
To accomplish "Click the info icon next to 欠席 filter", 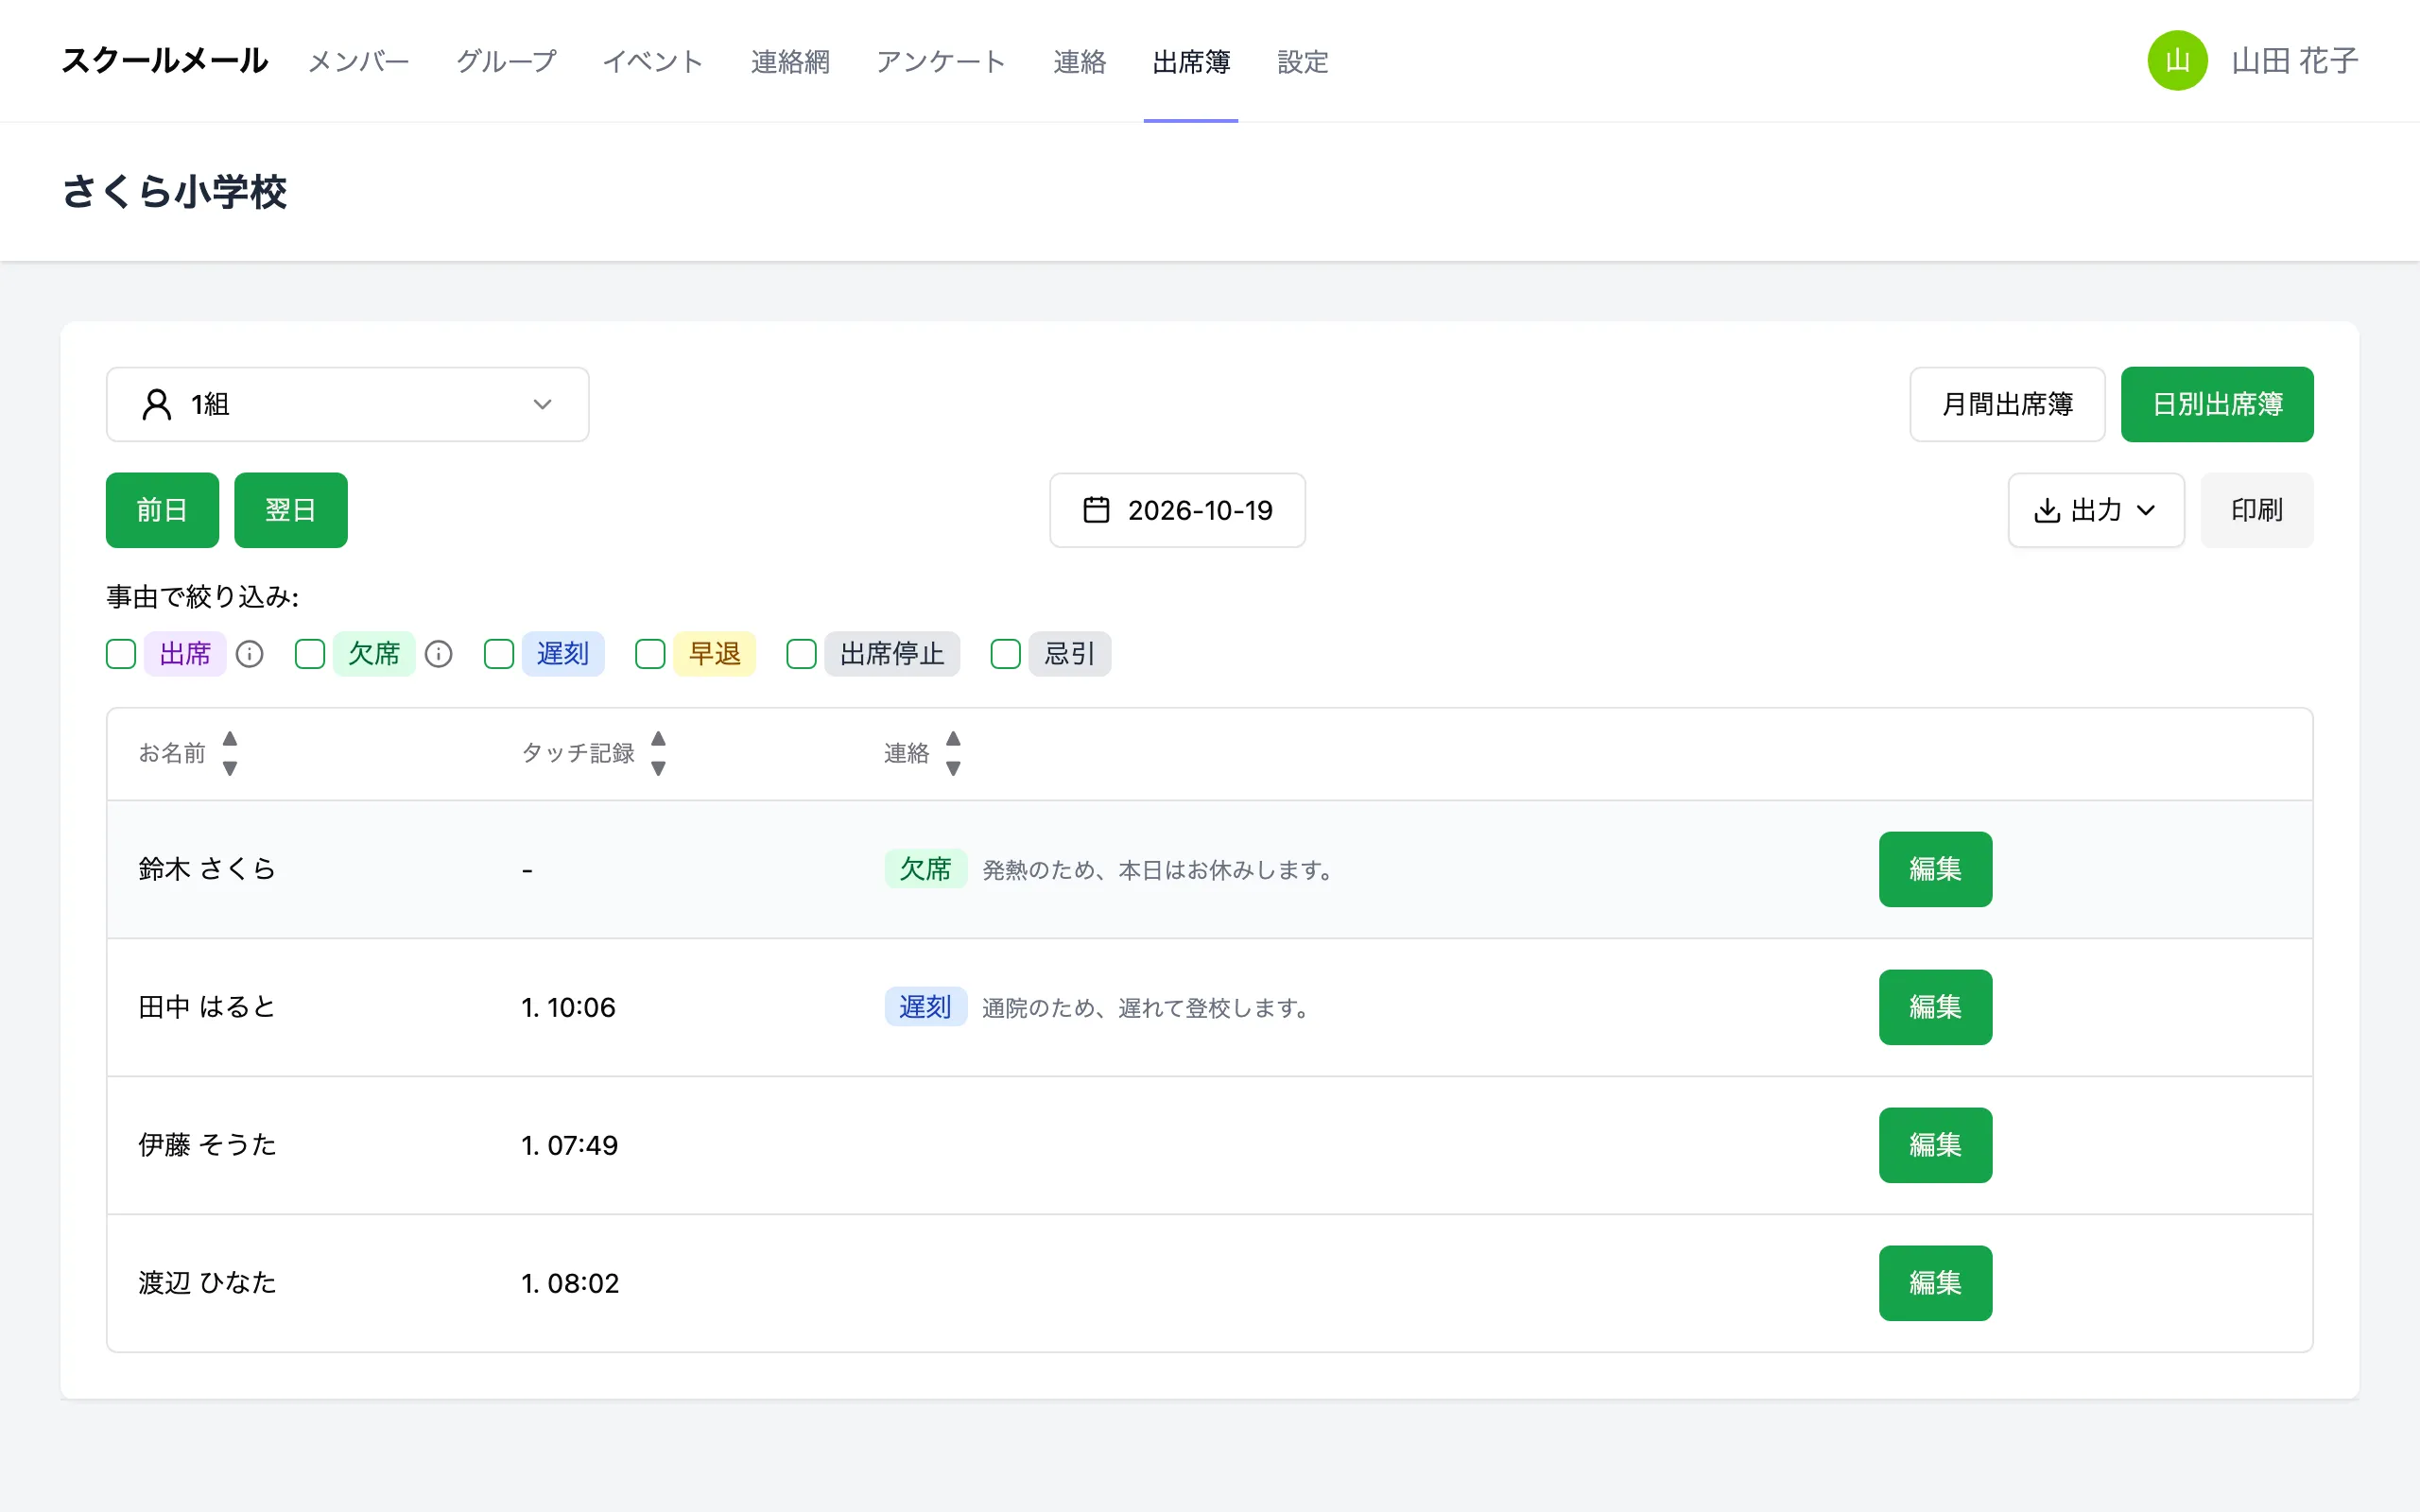I will 438,654.
